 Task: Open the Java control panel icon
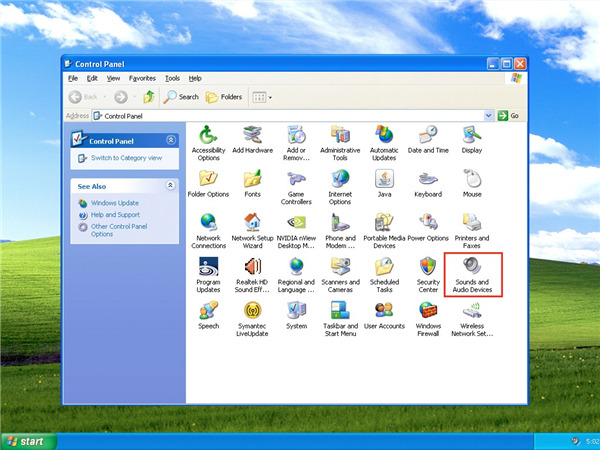(x=384, y=180)
